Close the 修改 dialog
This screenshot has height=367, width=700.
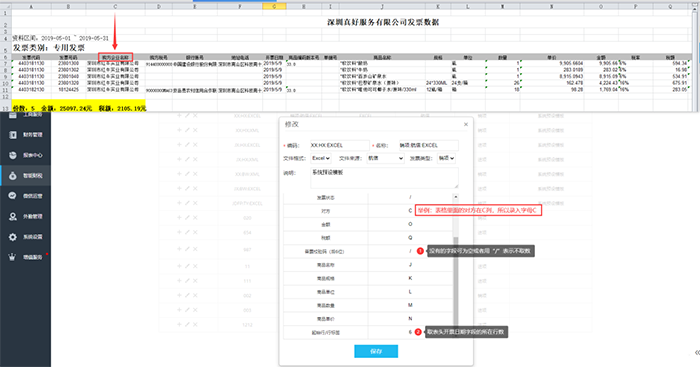coord(466,125)
